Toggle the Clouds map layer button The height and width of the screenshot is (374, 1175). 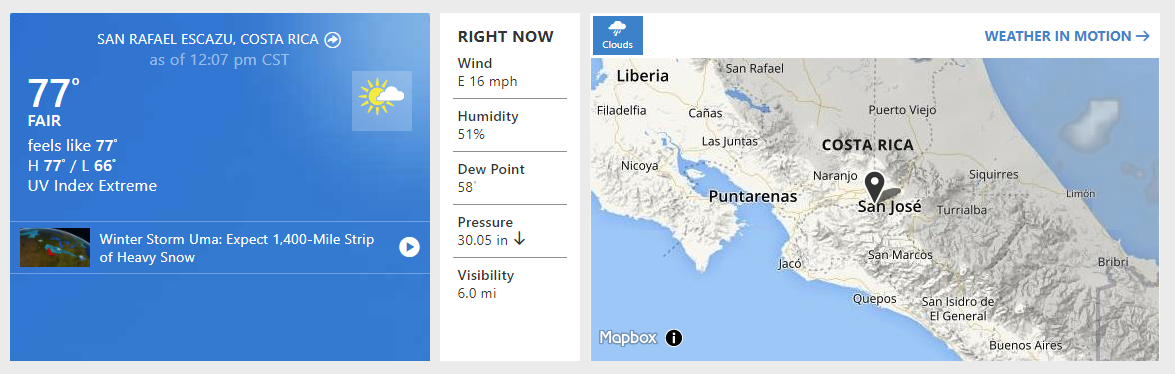pos(617,35)
